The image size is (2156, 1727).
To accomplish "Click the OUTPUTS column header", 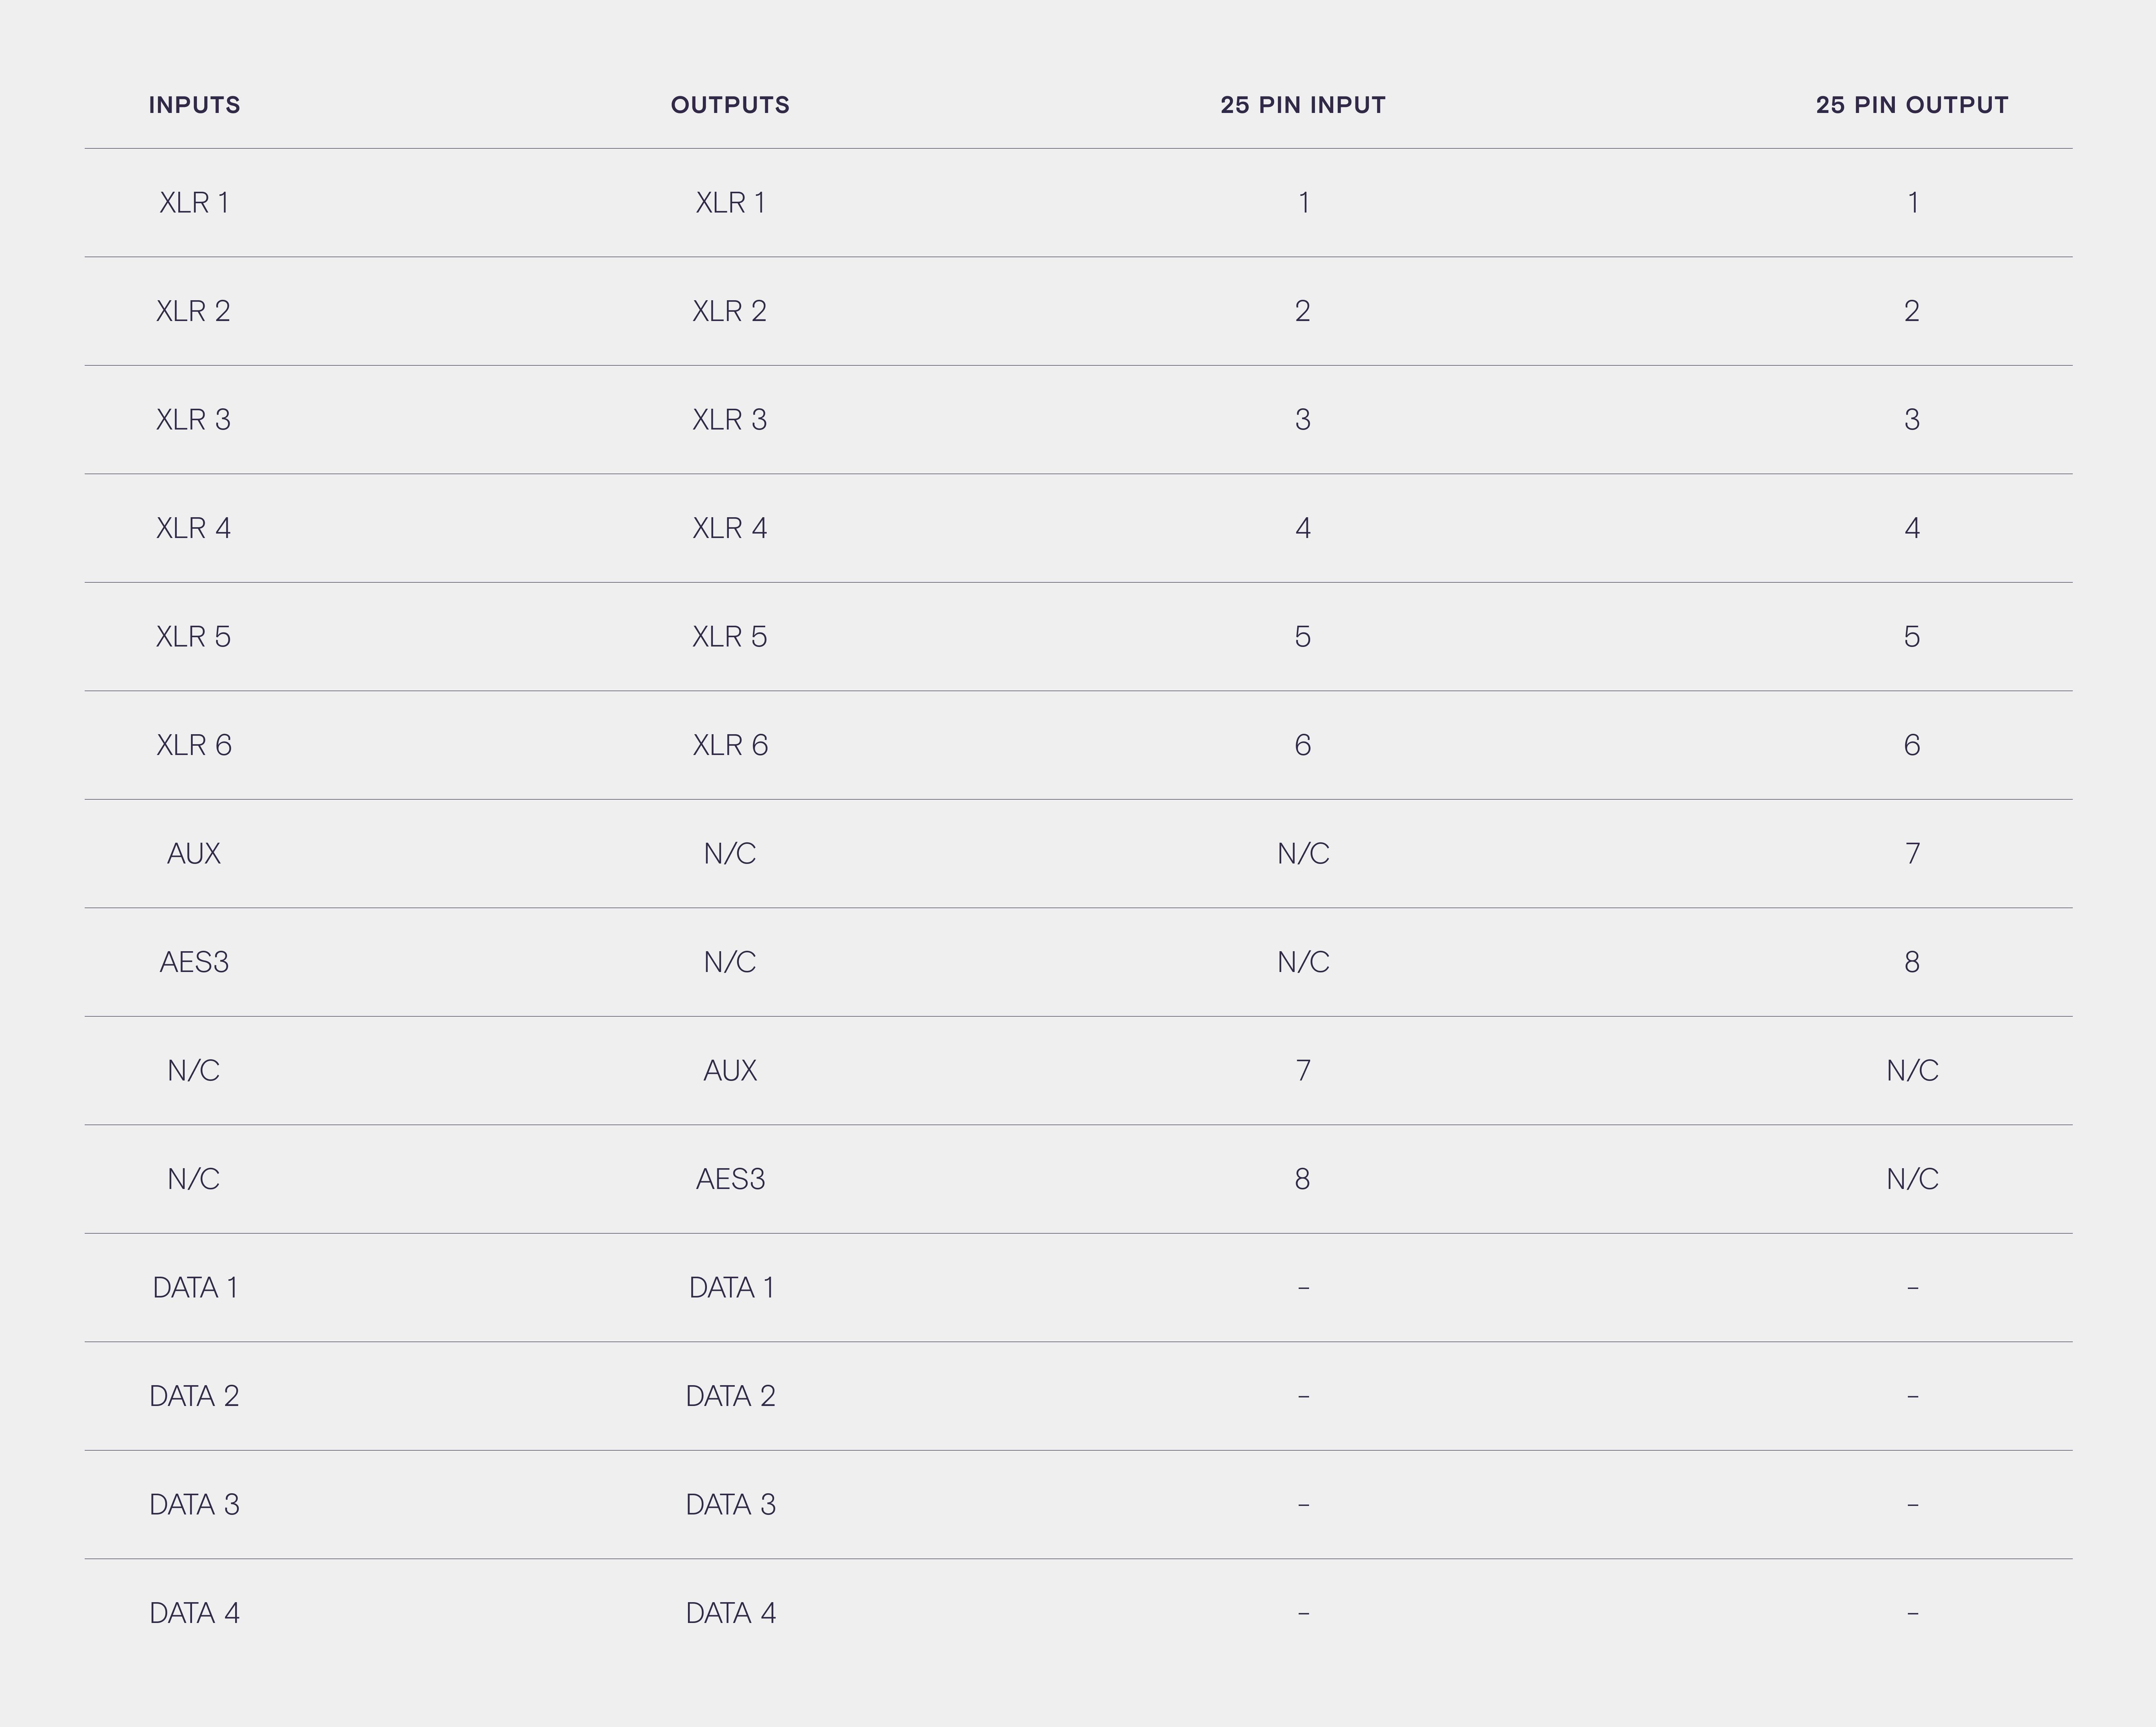I will pyautogui.click(x=730, y=105).
